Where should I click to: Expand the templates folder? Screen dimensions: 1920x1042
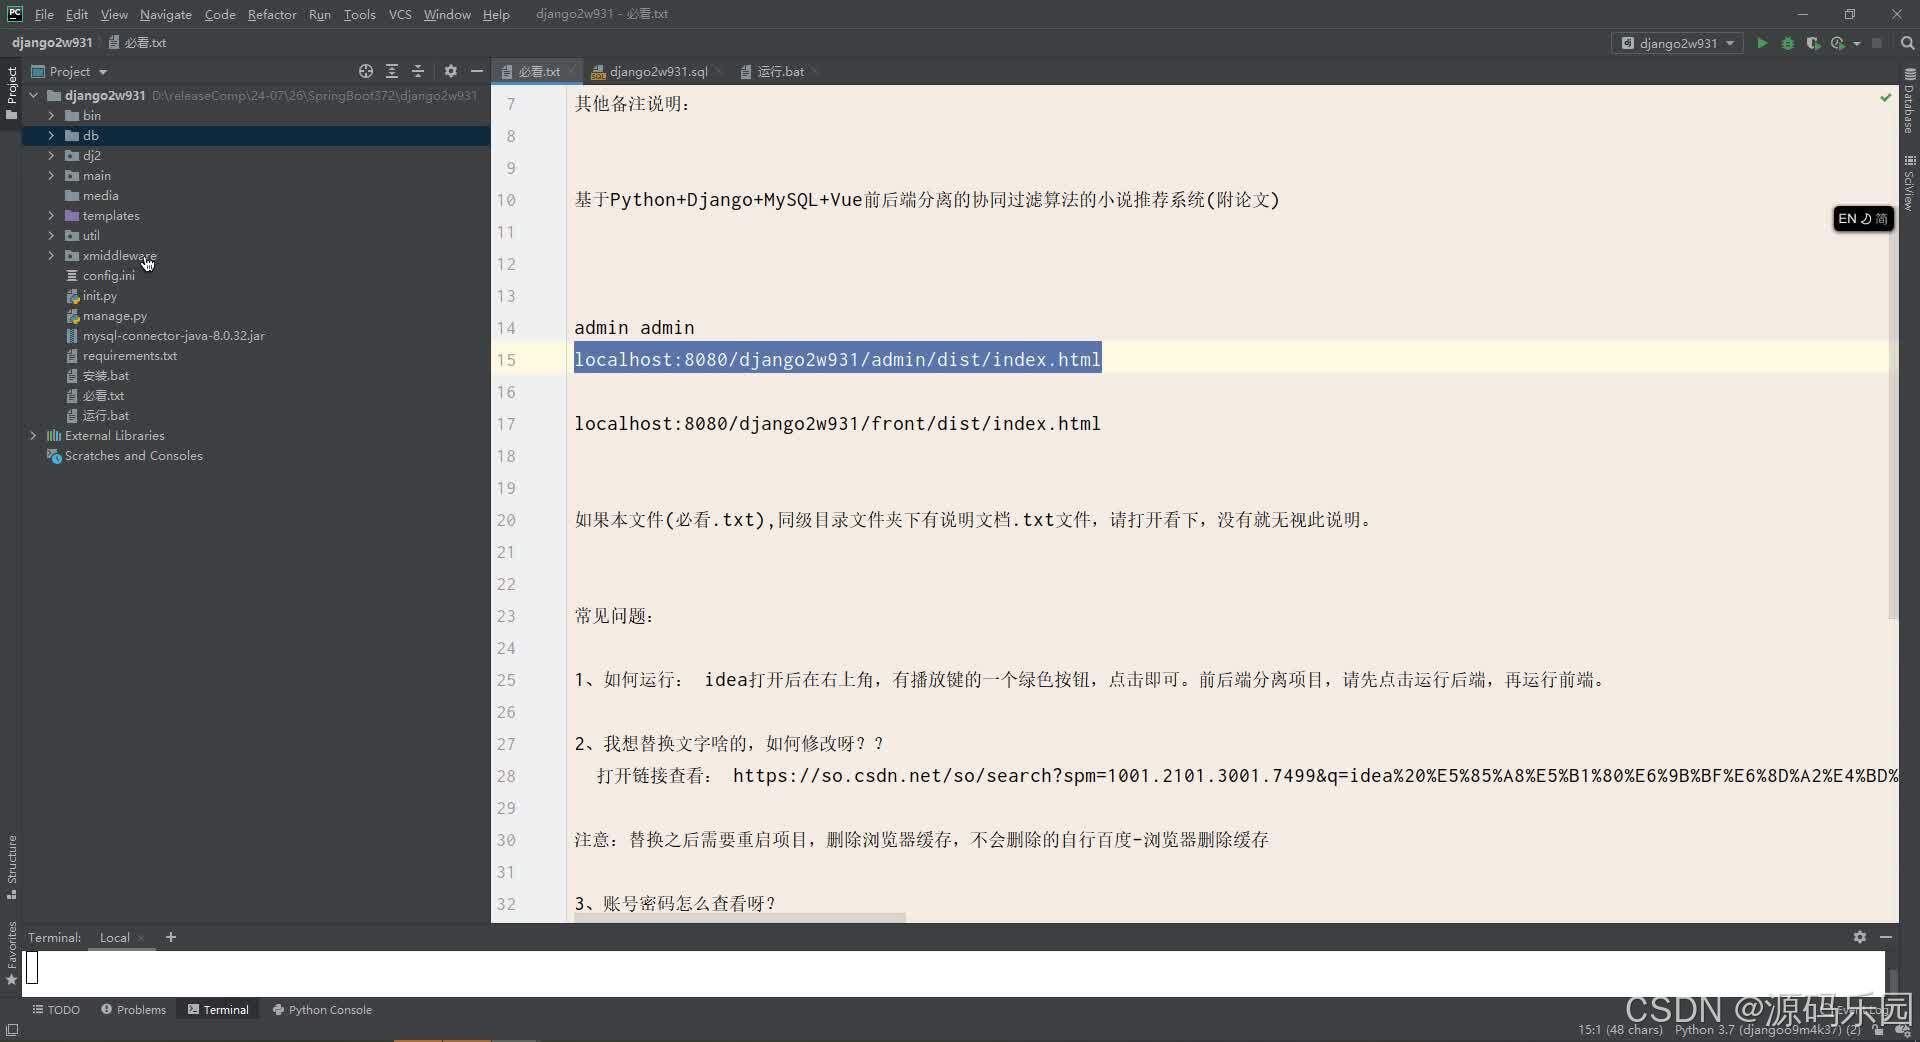click(x=50, y=215)
